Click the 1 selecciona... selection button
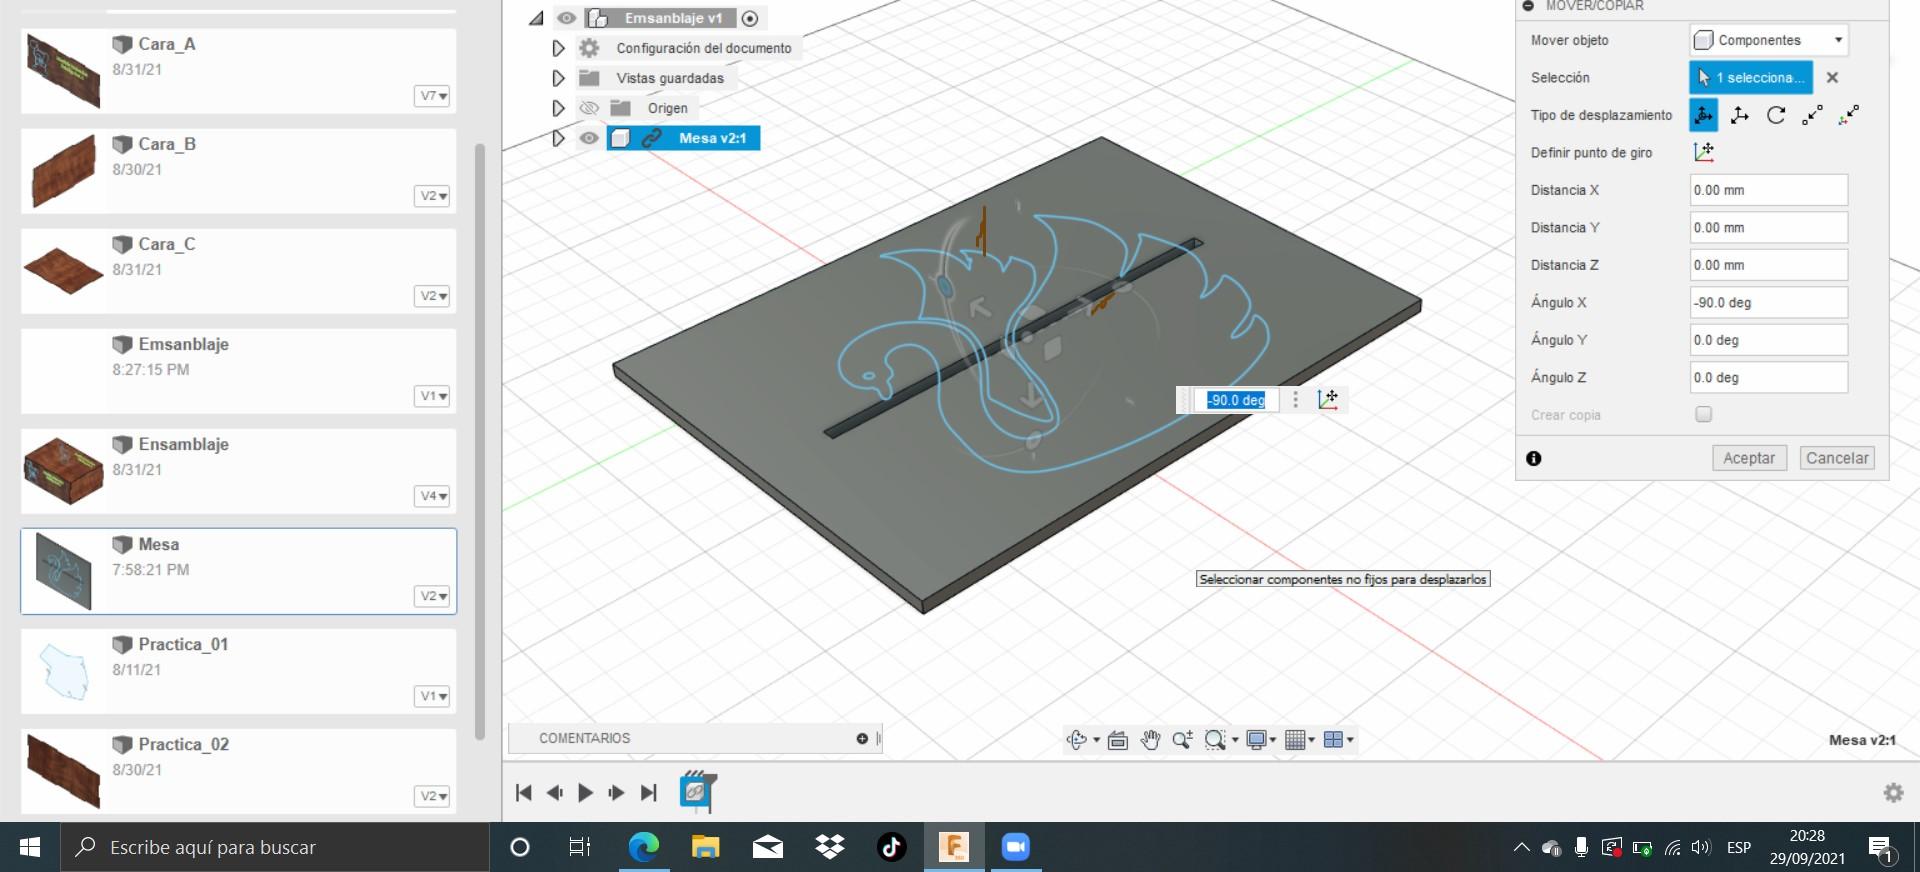The width and height of the screenshot is (1920, 872). click(1750, 77)
